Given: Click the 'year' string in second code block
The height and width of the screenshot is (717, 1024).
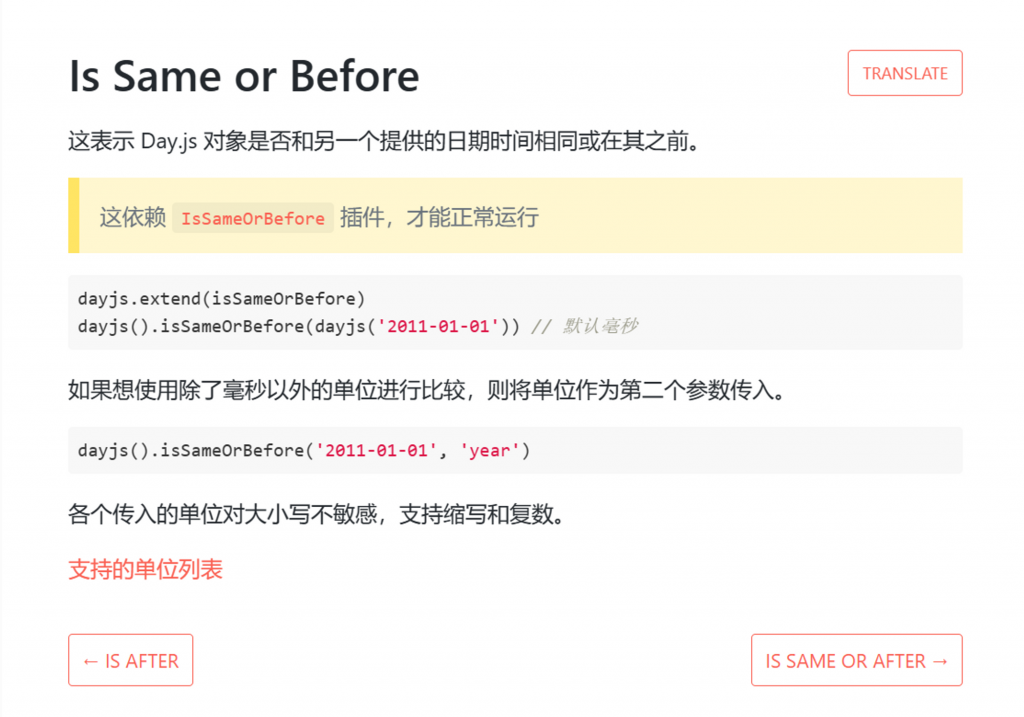Looking at the screenshot, I should pos(489,450).
